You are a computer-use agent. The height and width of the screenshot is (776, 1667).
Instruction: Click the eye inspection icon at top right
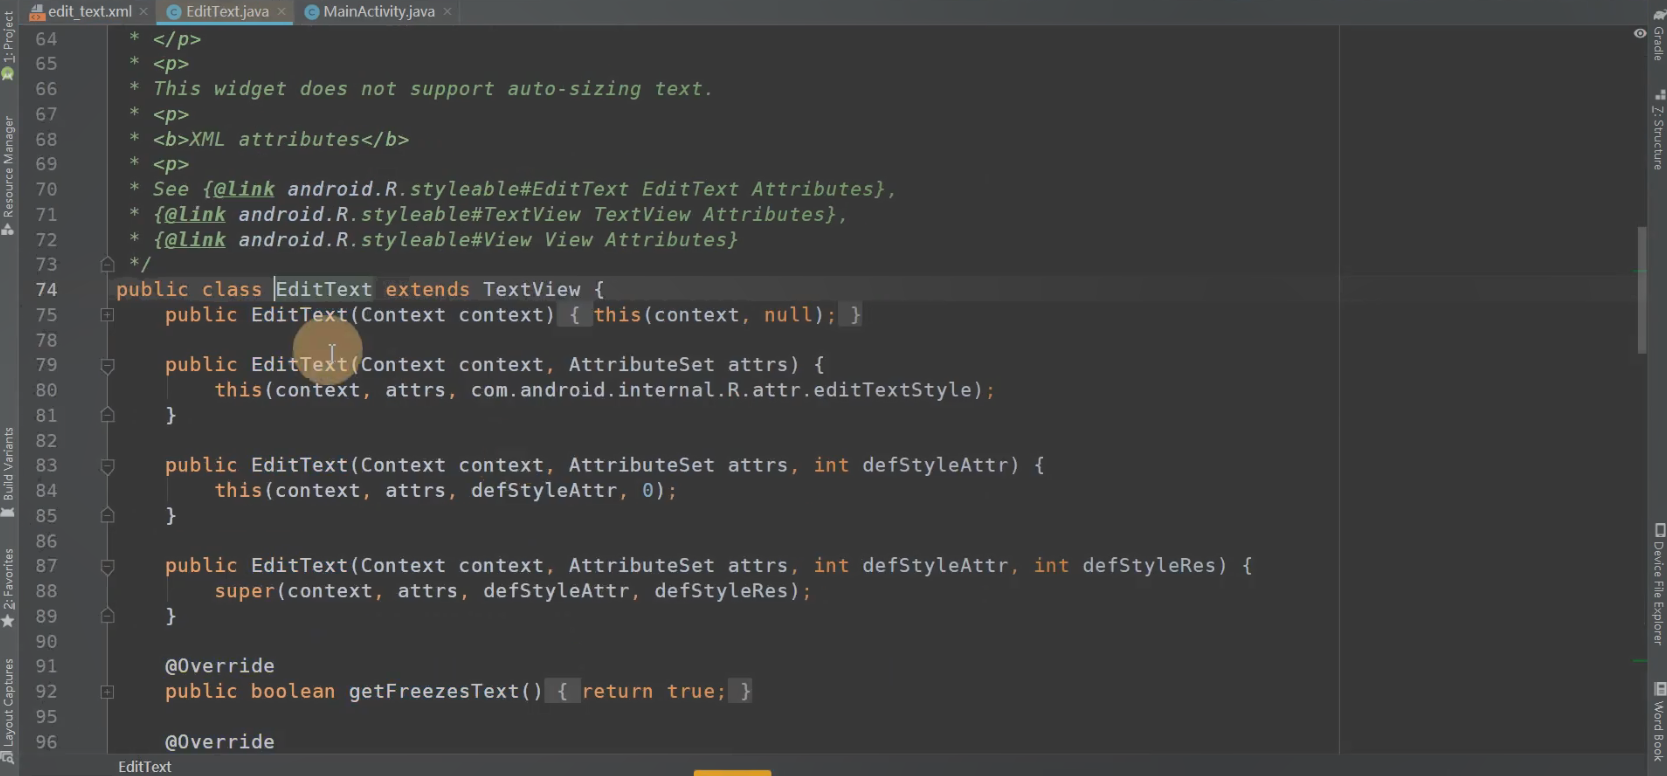1640,33
